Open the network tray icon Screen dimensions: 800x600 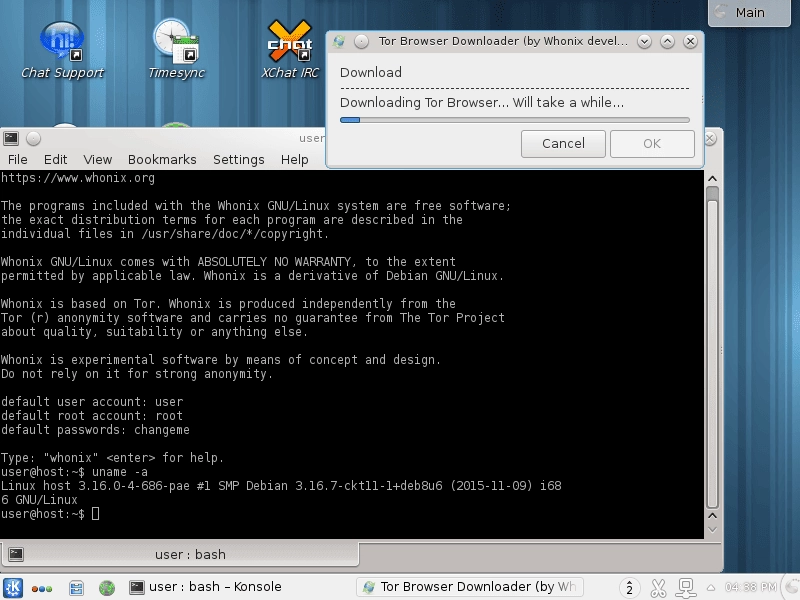(x=686, y=588)
